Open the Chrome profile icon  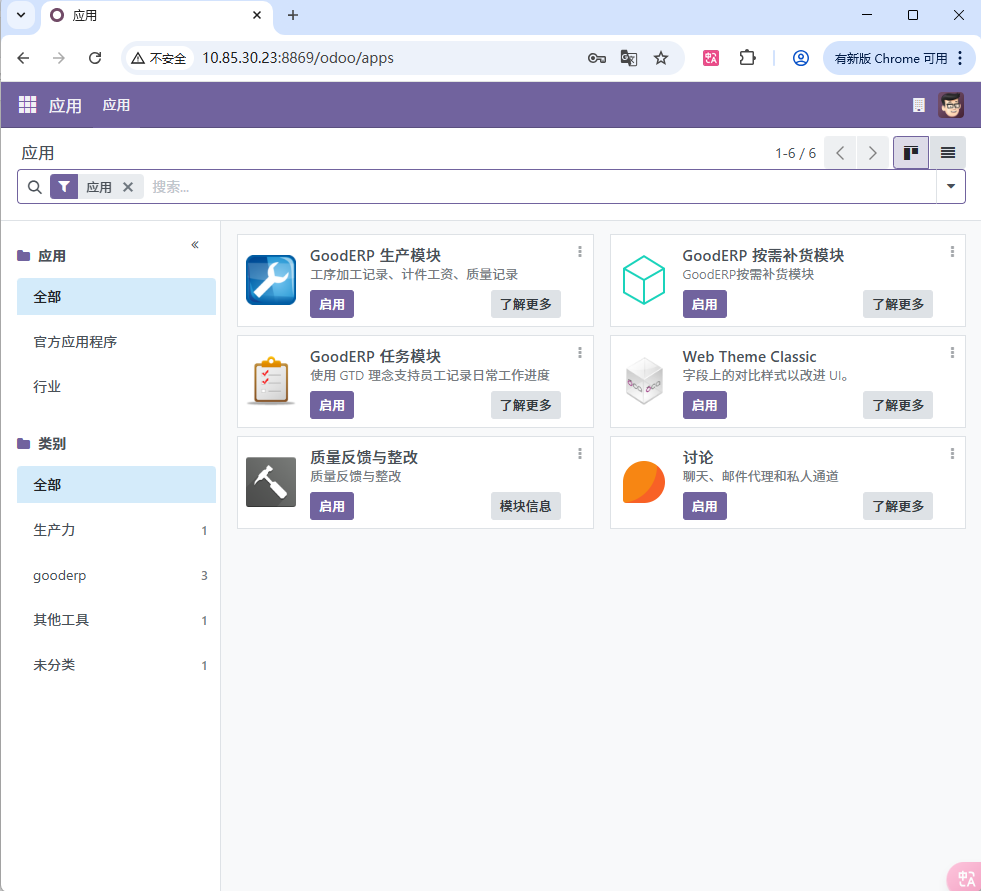[801, 58]
